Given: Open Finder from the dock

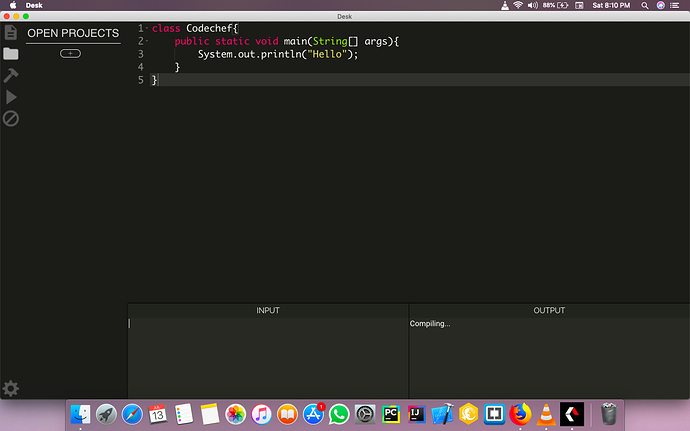Looking at the screenshot, I should 80,414.
